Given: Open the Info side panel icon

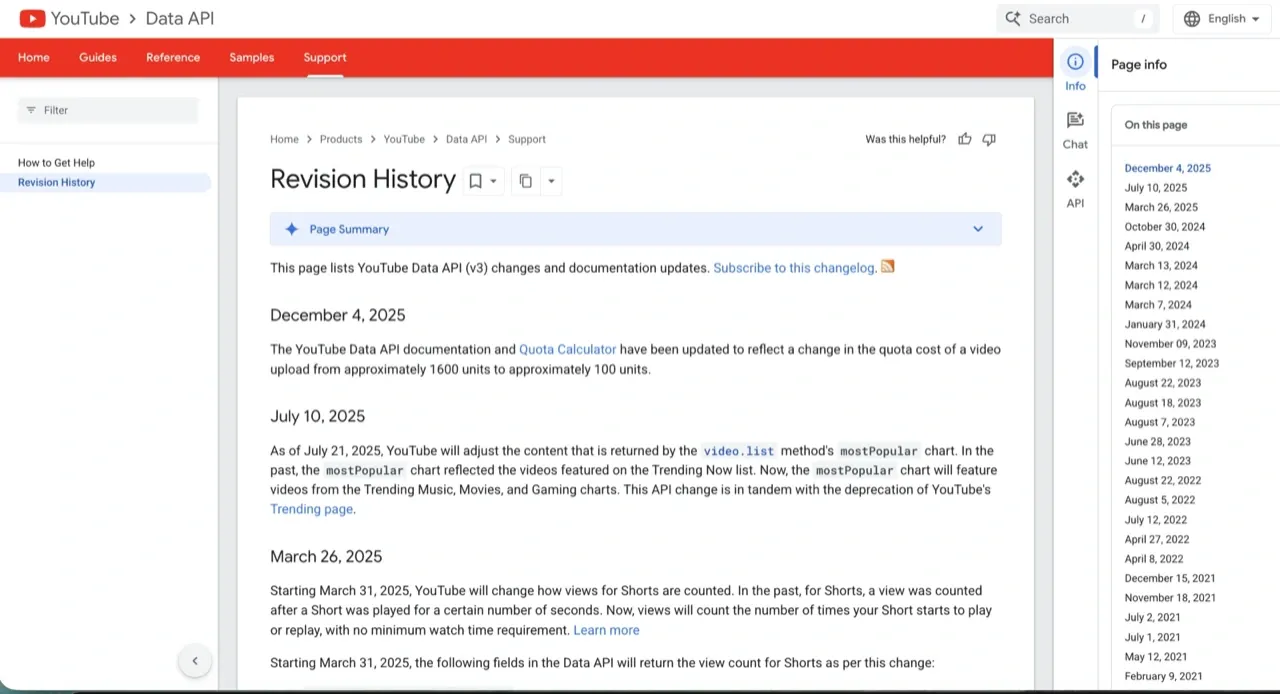Looking at the screenshot, I should pyautogui.click(x=1075, y=62).
